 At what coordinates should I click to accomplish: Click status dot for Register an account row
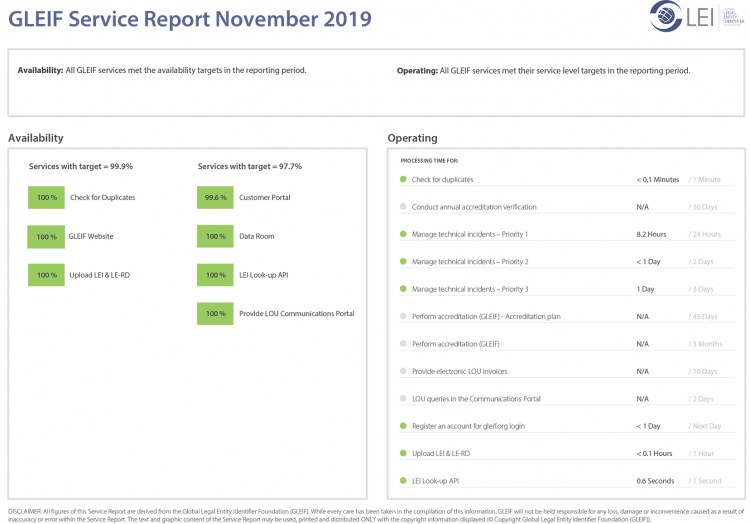coord(403,426)
